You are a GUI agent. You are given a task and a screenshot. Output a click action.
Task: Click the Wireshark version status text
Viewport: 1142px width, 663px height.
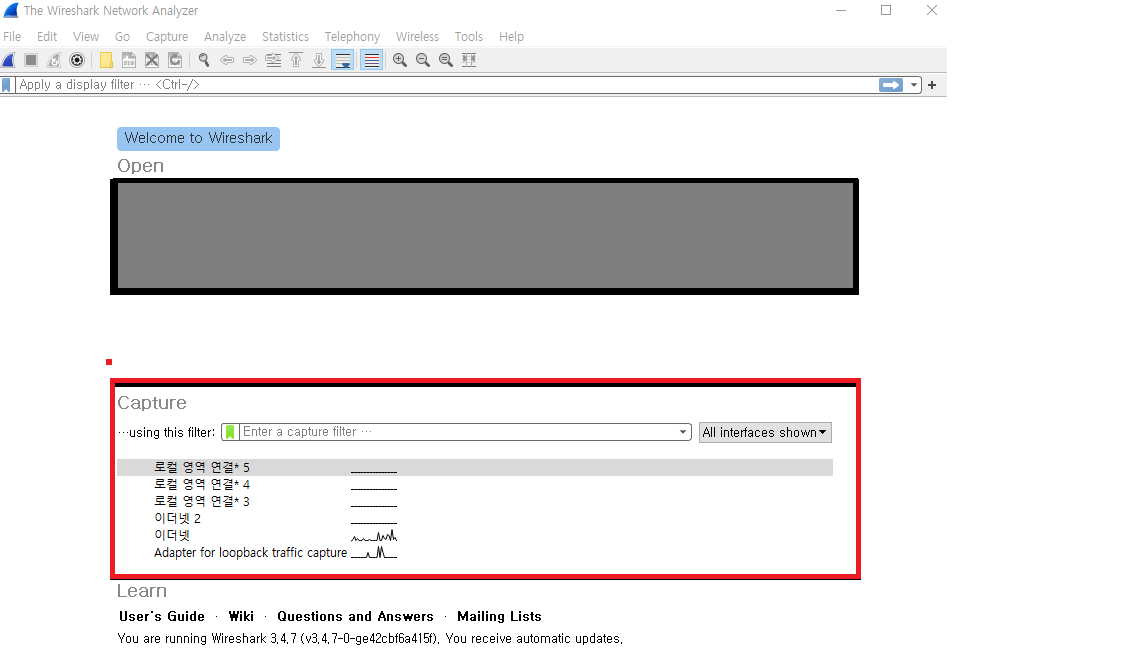[x=370, y=639]
